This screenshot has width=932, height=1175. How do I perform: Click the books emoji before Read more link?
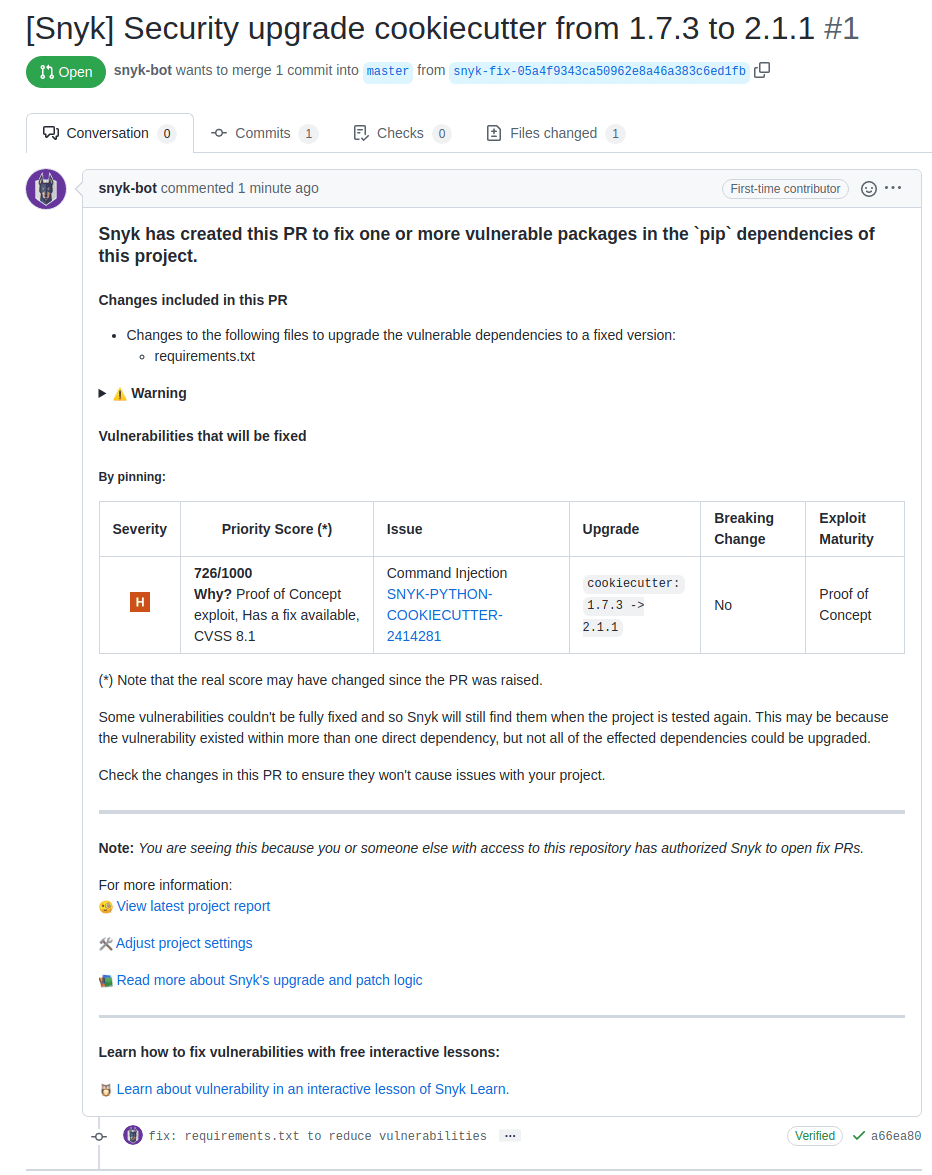106,981
